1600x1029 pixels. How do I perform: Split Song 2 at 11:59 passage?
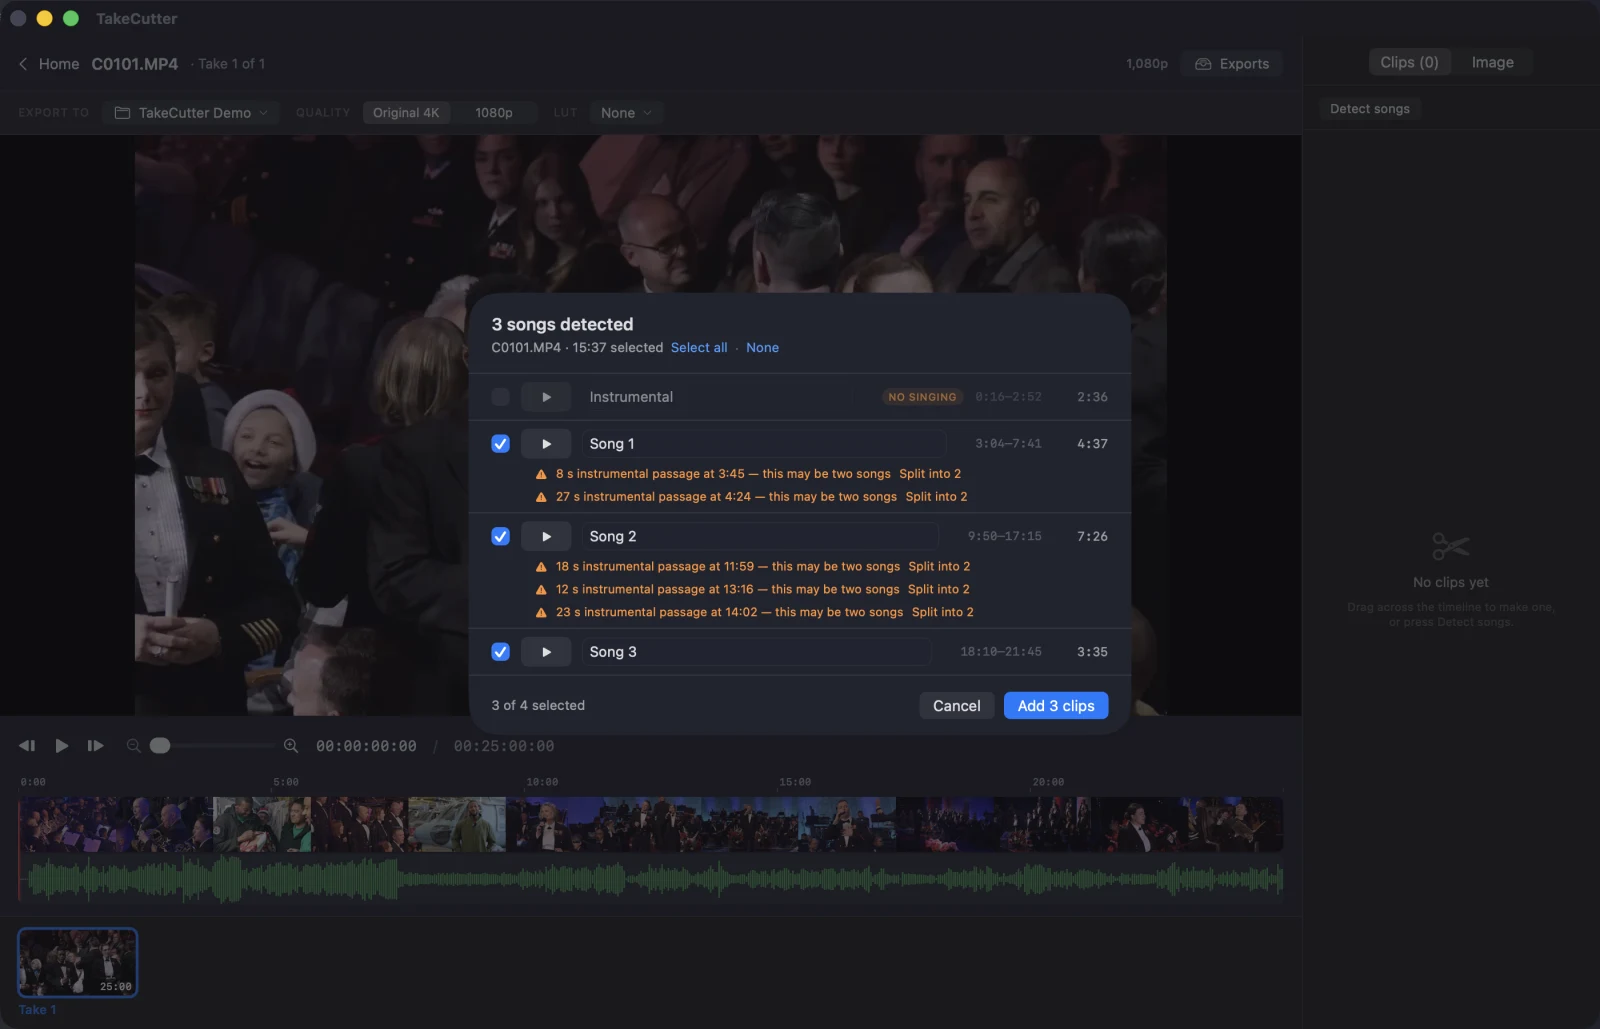pos(939,567)
